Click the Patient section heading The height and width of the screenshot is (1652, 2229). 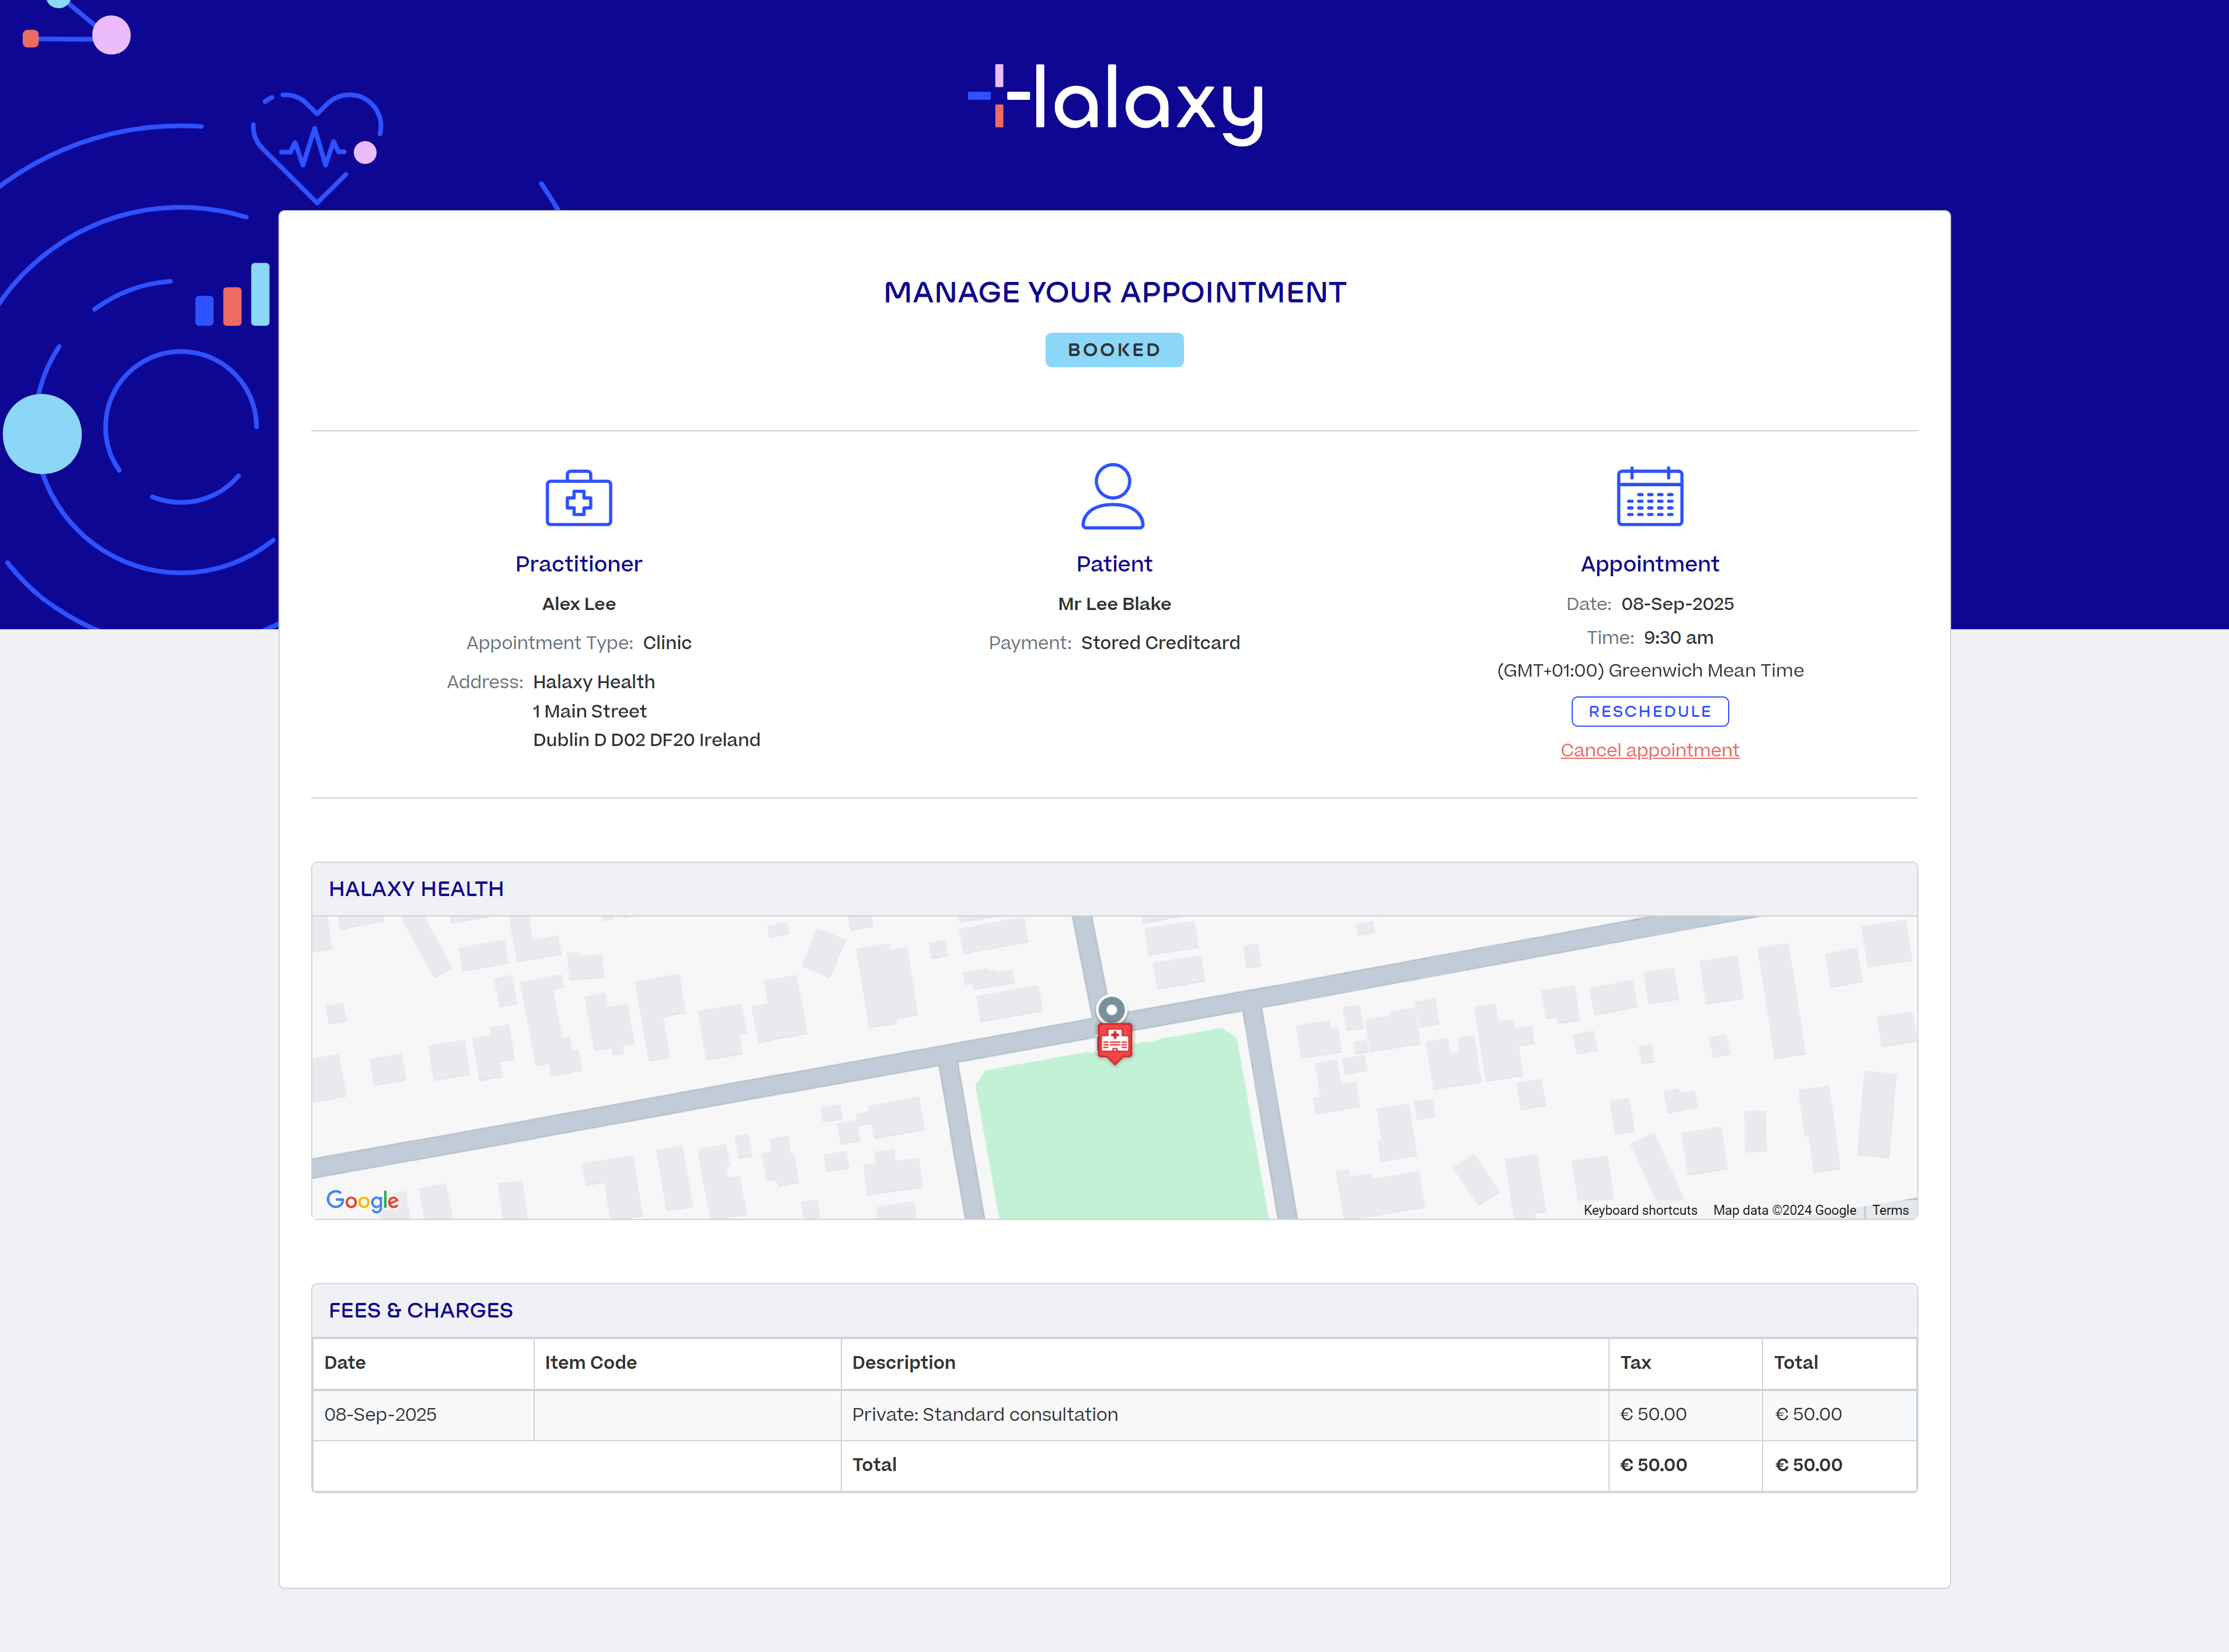[x=1114, y=564]
